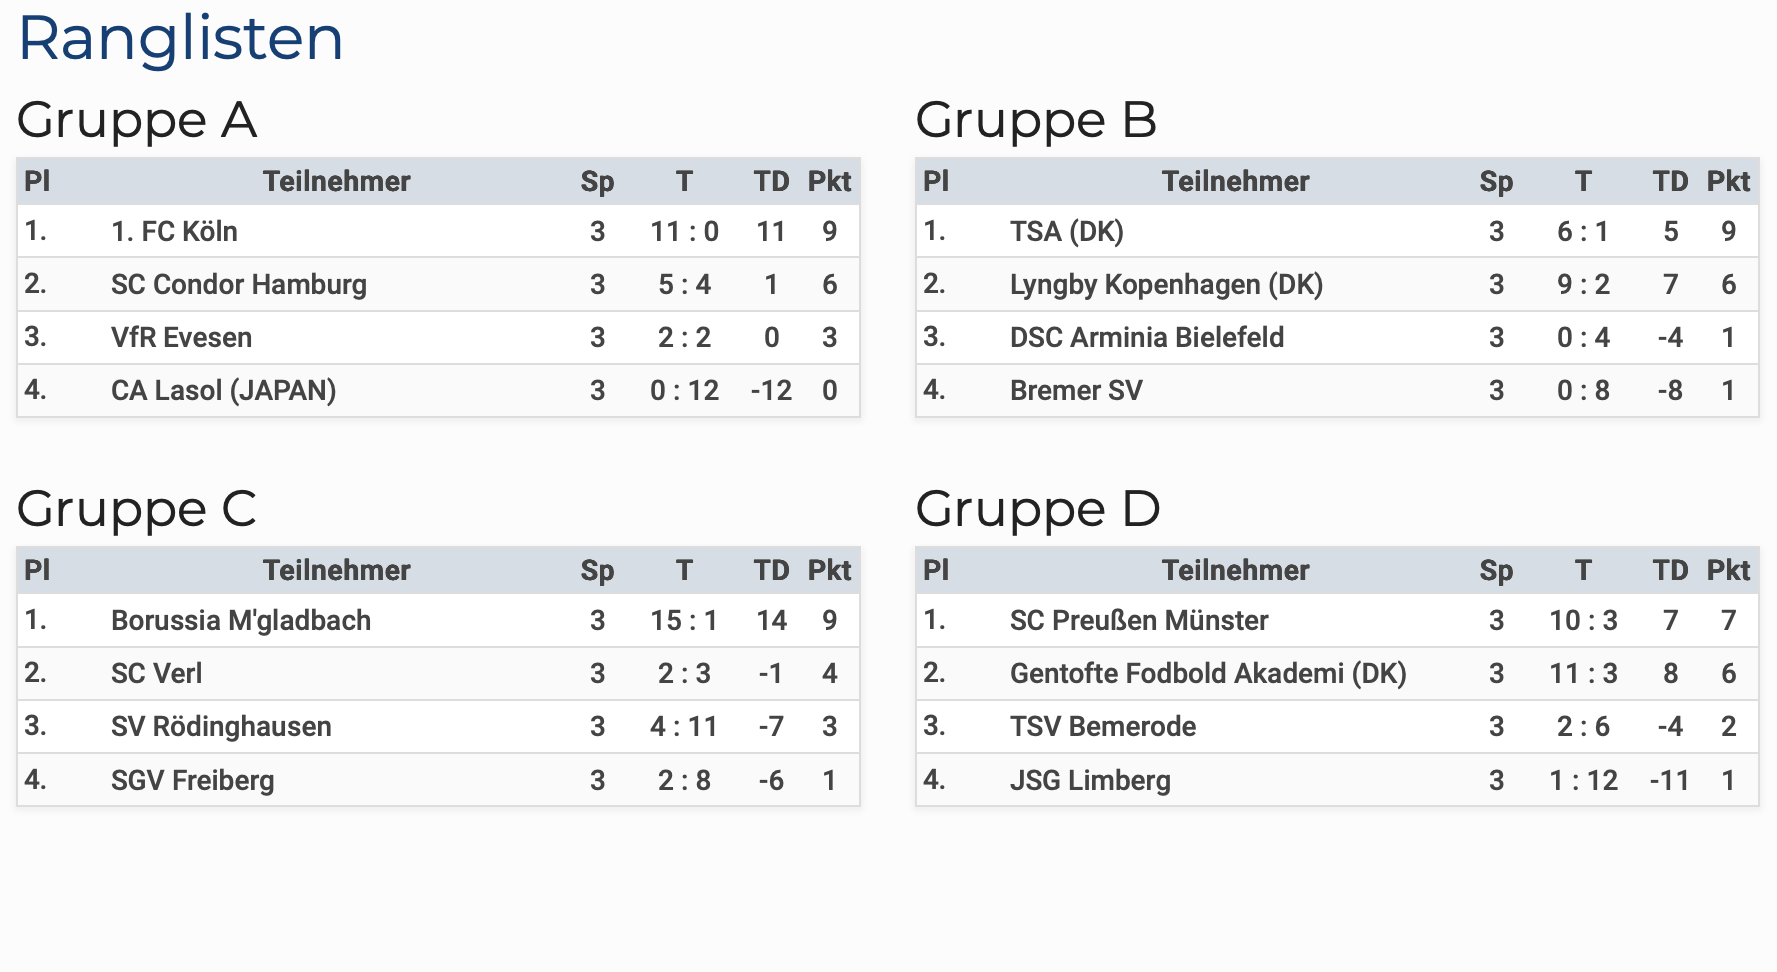Click SC Preußen Münster team name
The image size is (1777, 972).
tap(1138, 621)
